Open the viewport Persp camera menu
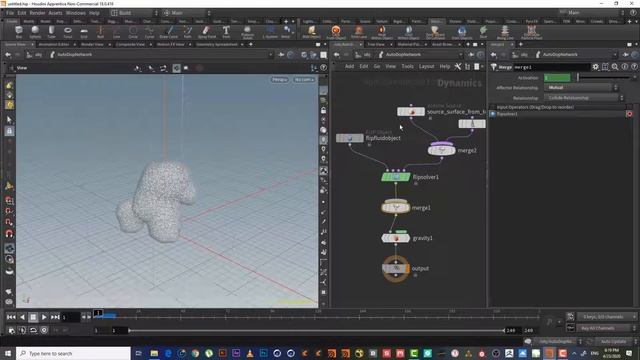 (x=280, y=80)
